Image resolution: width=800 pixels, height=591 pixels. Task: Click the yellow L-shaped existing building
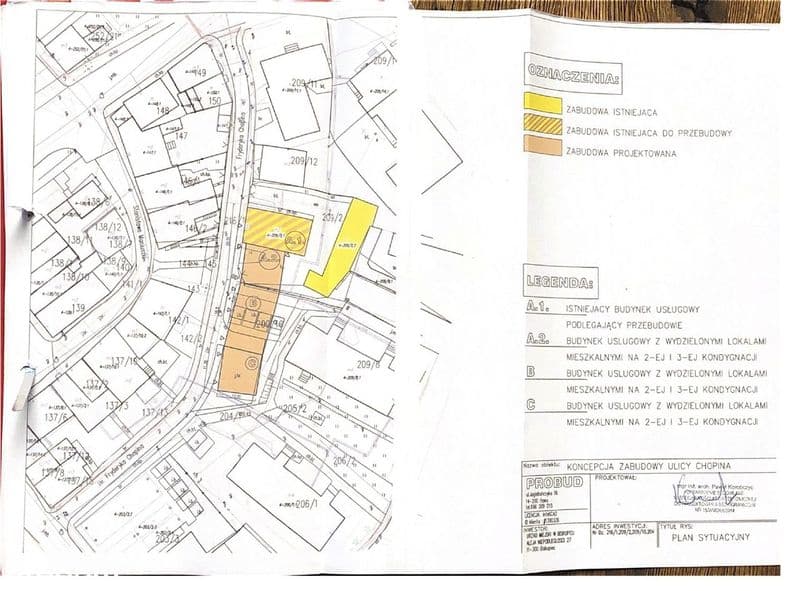[x=342, y=247]
